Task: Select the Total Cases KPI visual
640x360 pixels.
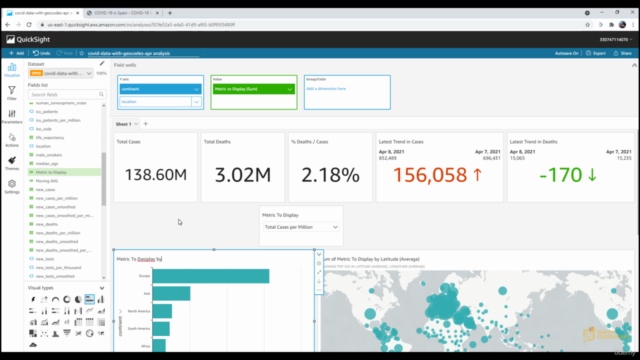Action: [156, 167]
